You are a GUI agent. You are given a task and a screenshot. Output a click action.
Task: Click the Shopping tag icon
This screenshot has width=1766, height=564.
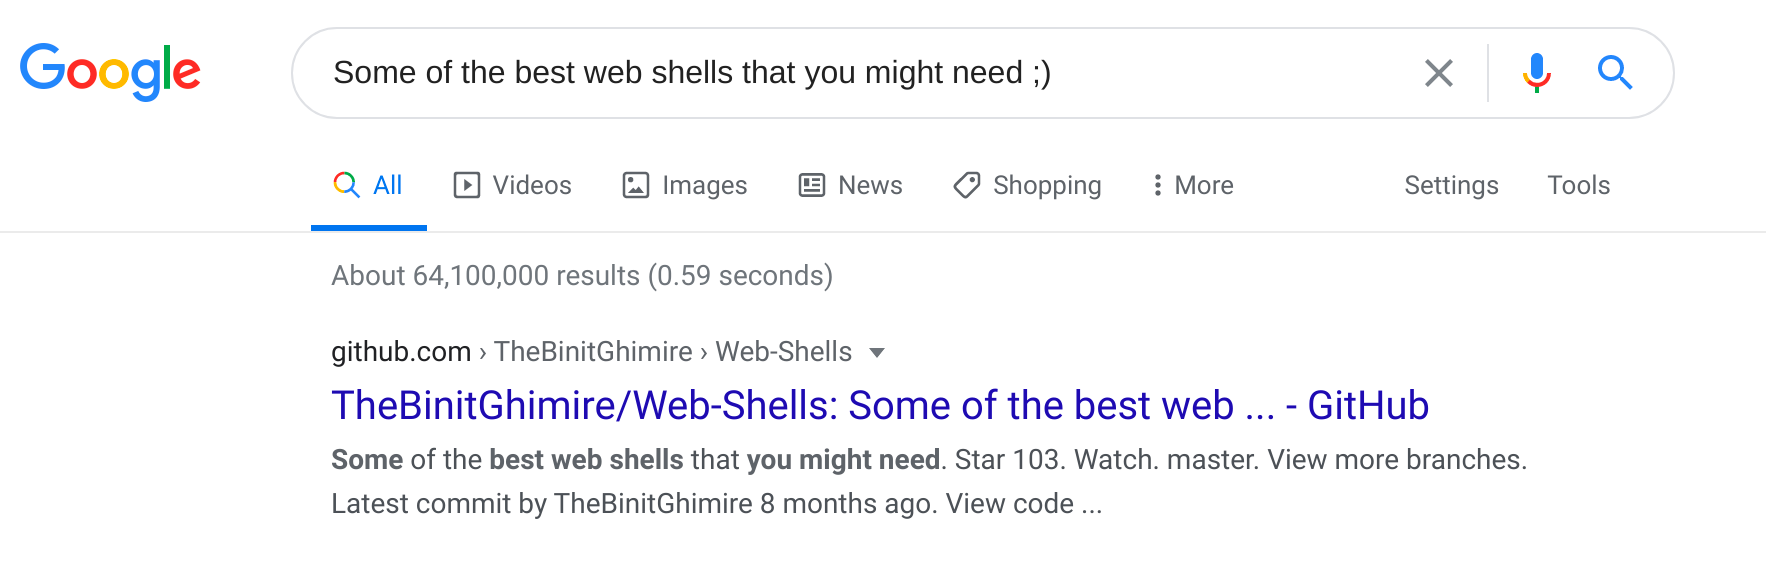pos(967,185)
